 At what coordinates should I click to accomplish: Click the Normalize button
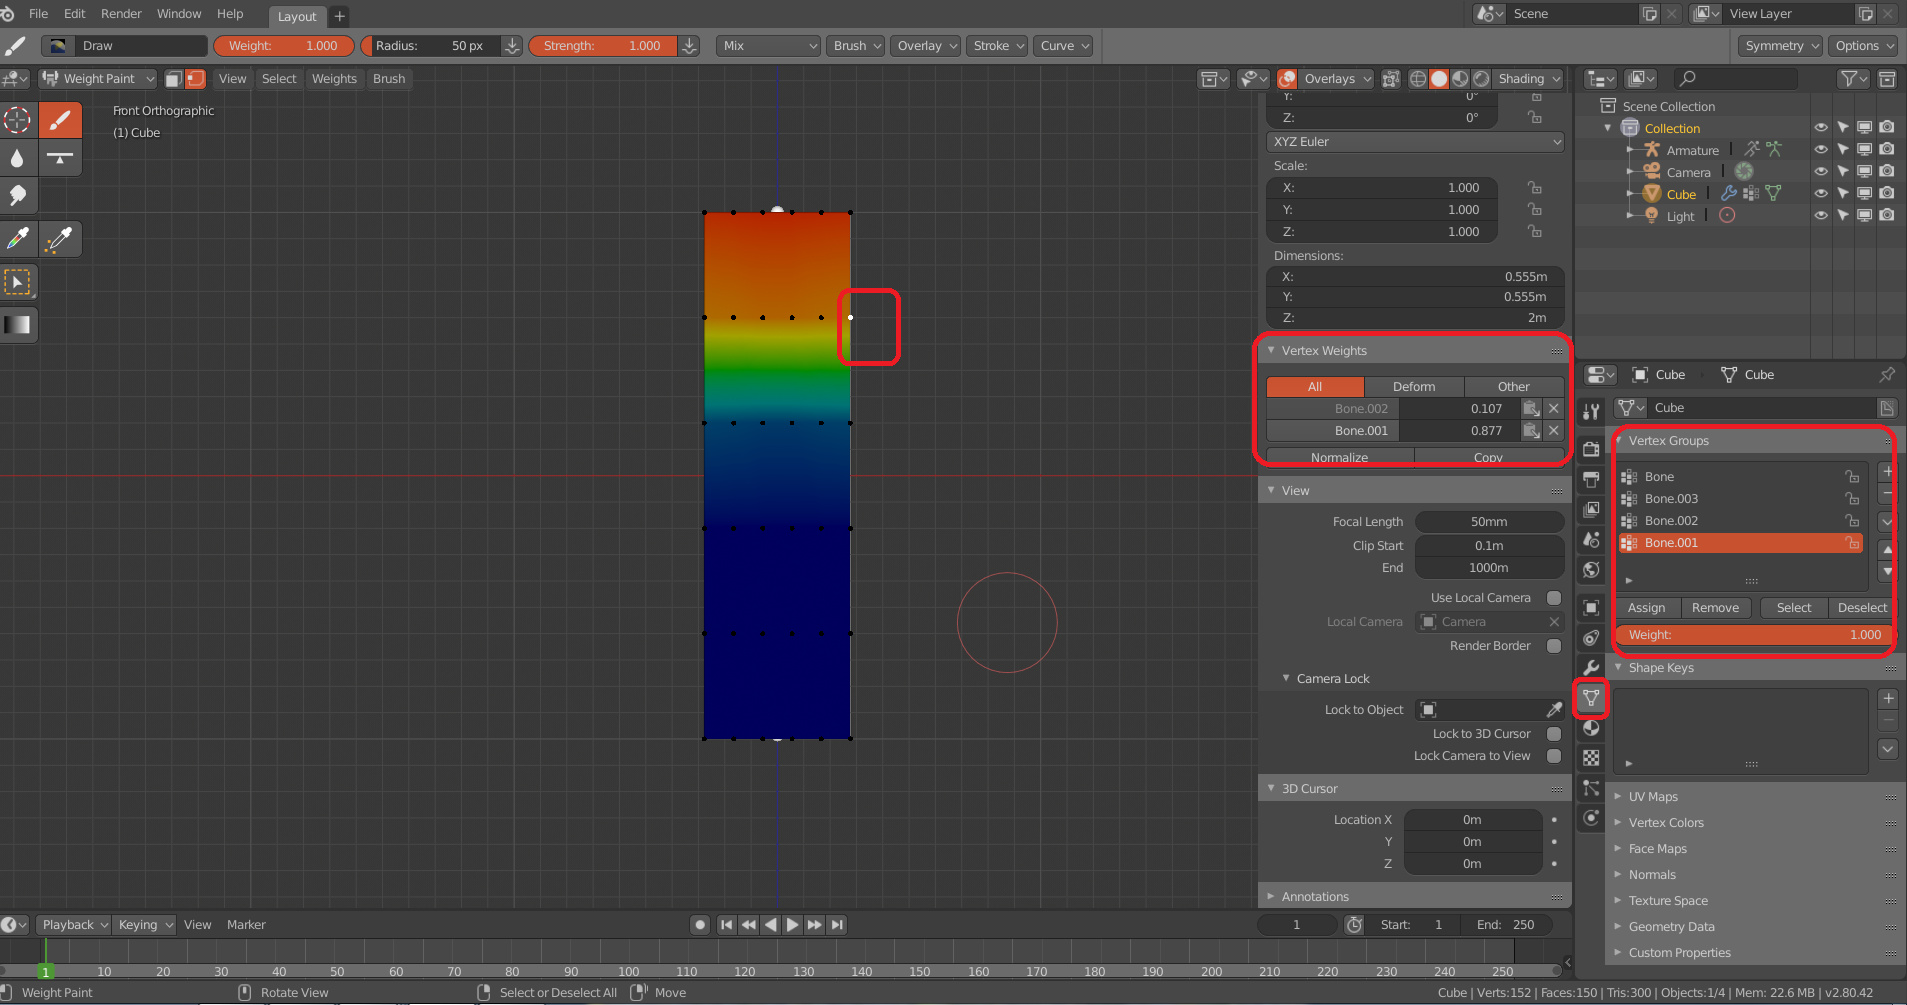coord(1340,457)
